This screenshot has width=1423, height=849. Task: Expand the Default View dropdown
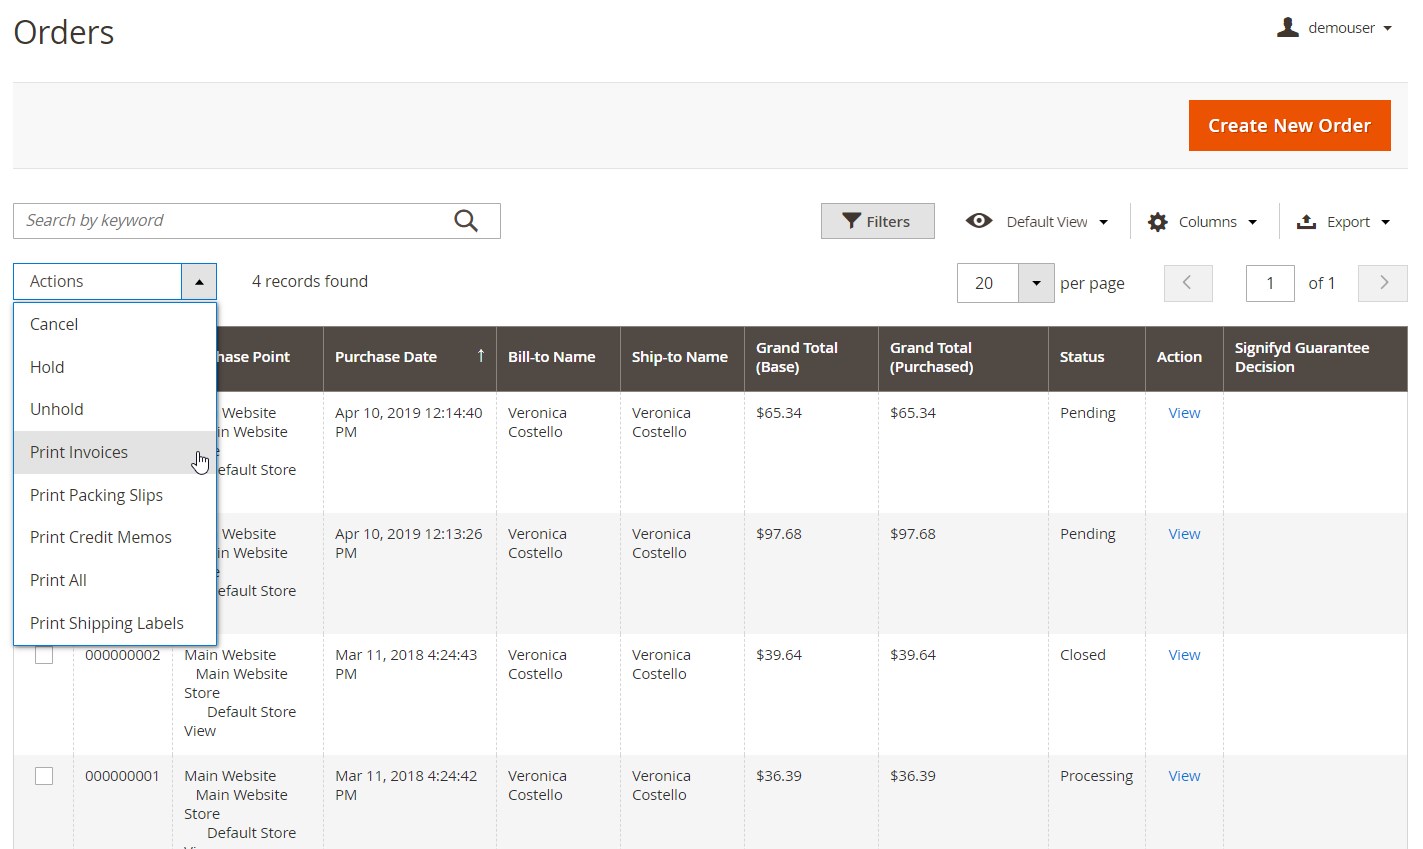pos(1103,222)
